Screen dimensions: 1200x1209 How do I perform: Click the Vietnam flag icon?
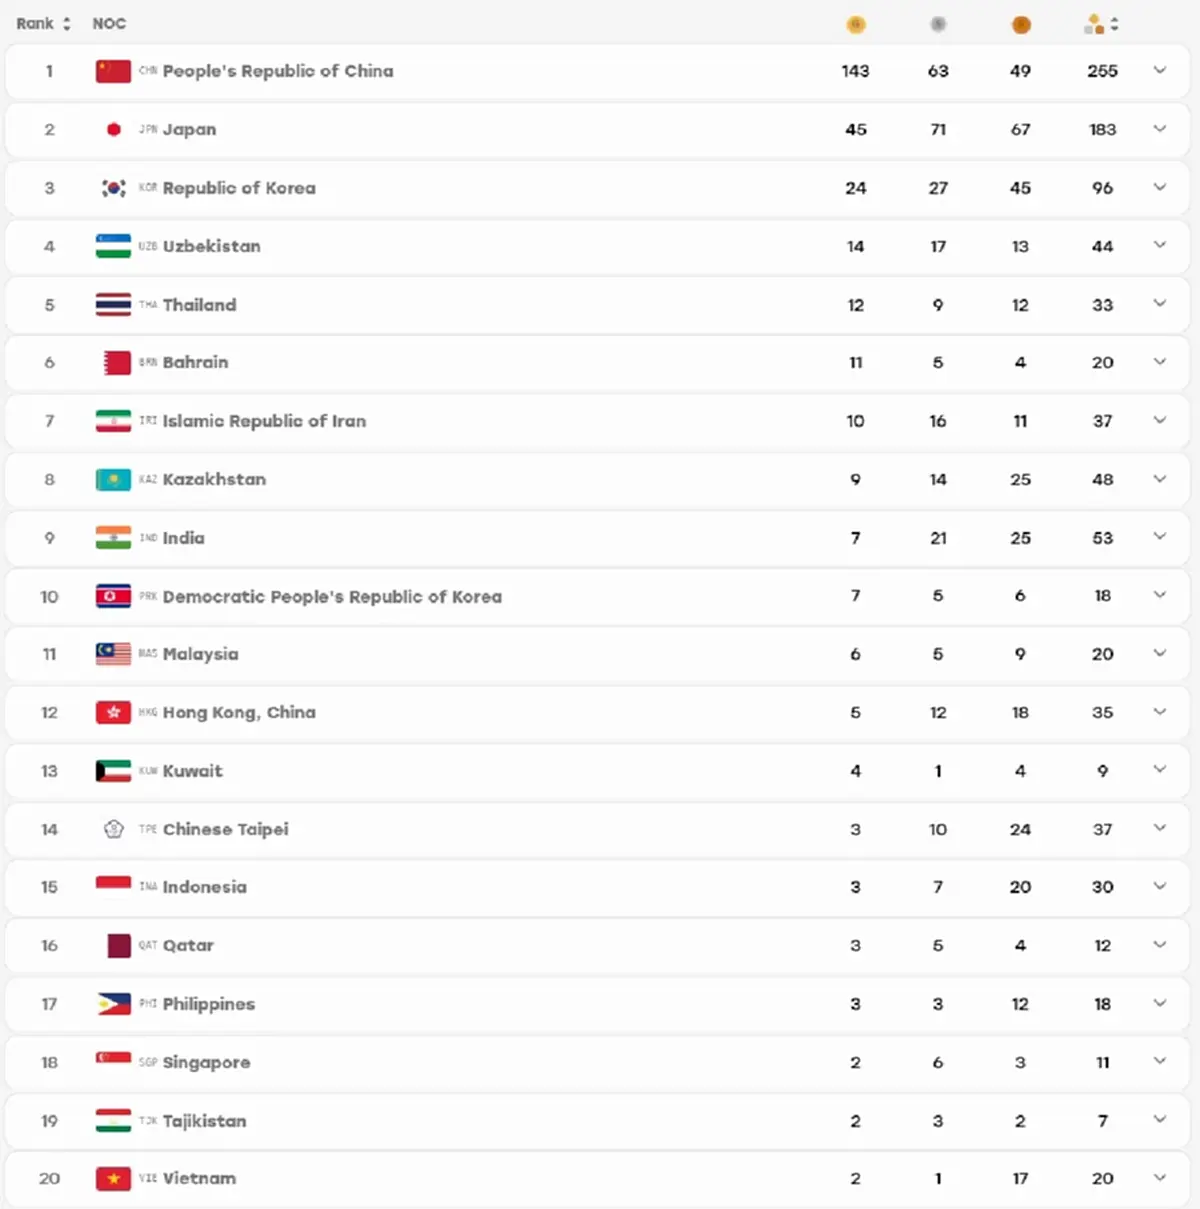click(x=113, y=1179)
